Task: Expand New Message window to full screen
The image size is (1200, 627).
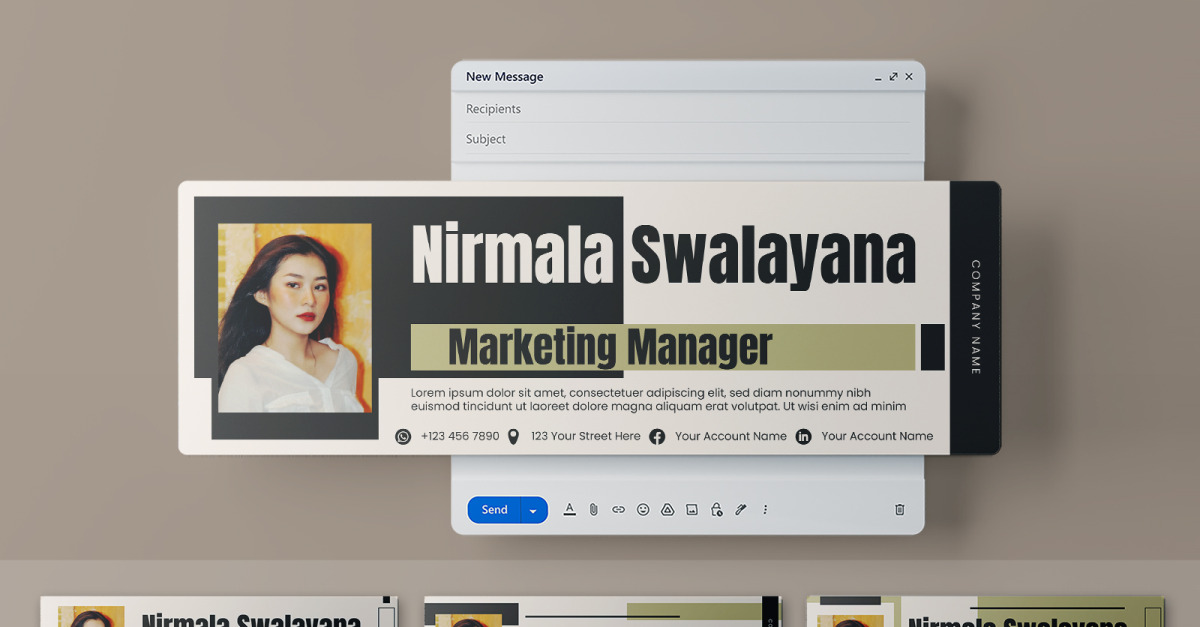Action: tap(893, 76)
